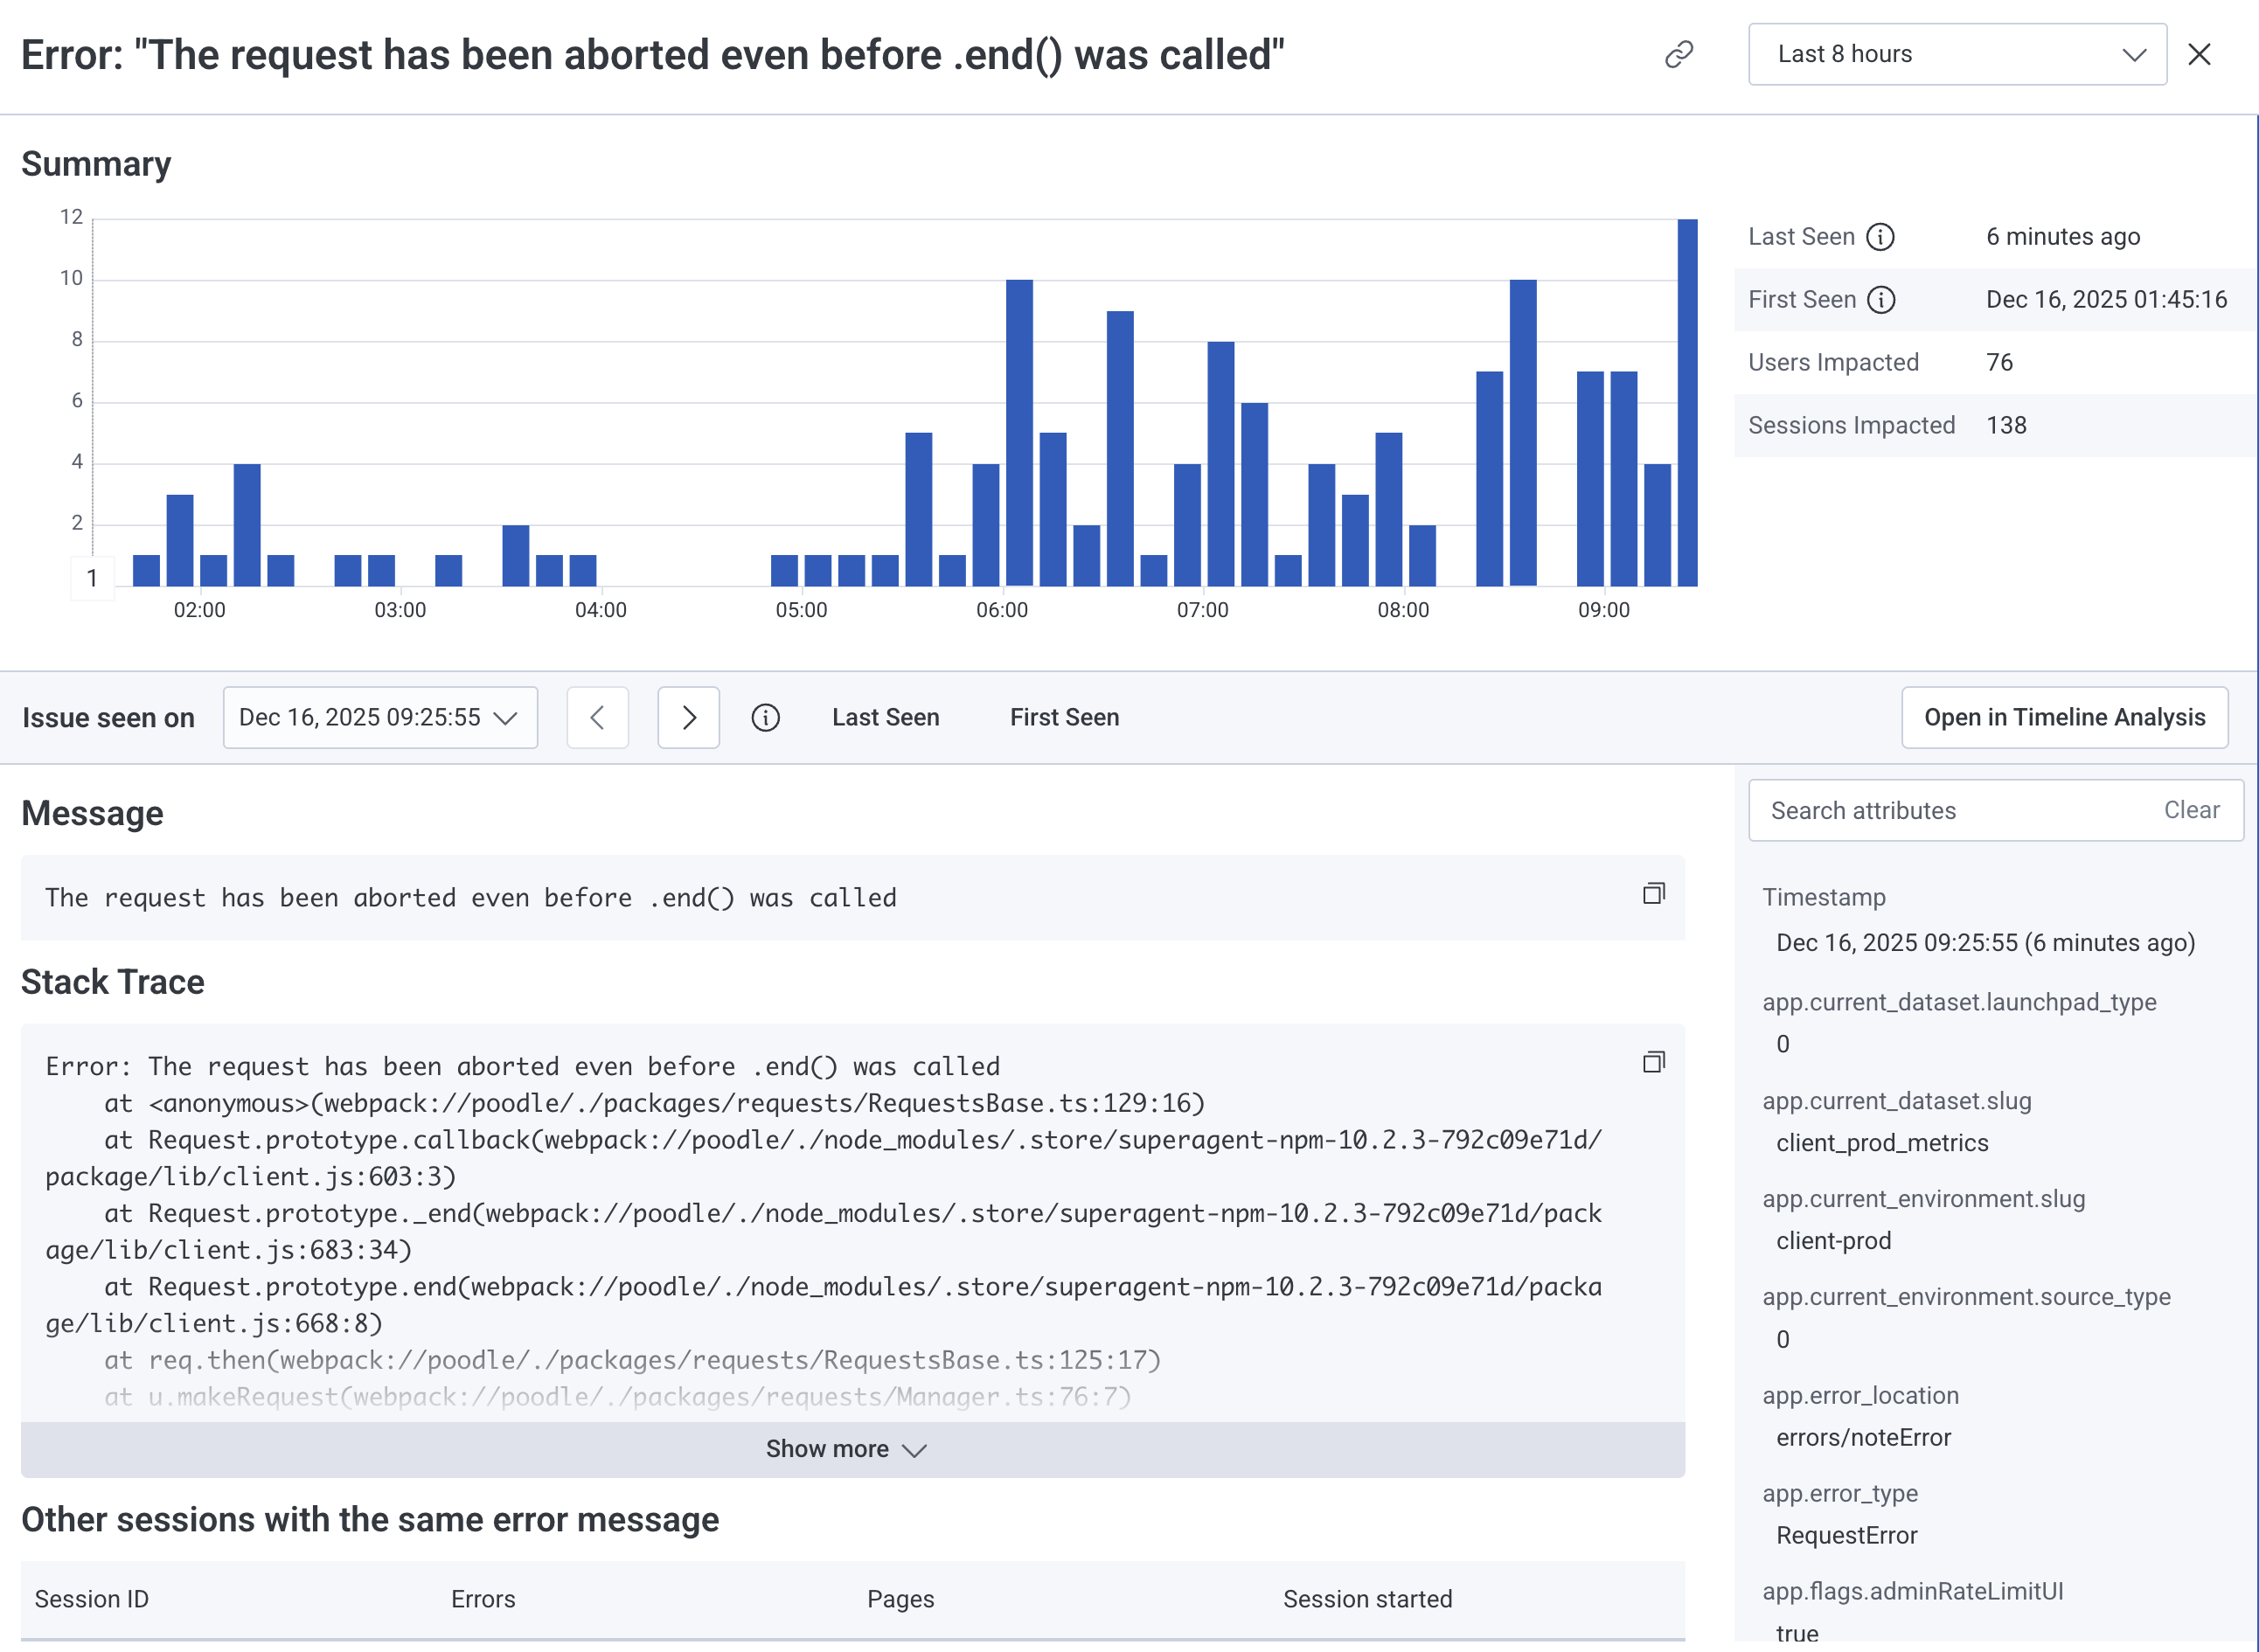Click the 10-count bar at 06:00
2259x1652 pixels.
tap(1019, 432)
